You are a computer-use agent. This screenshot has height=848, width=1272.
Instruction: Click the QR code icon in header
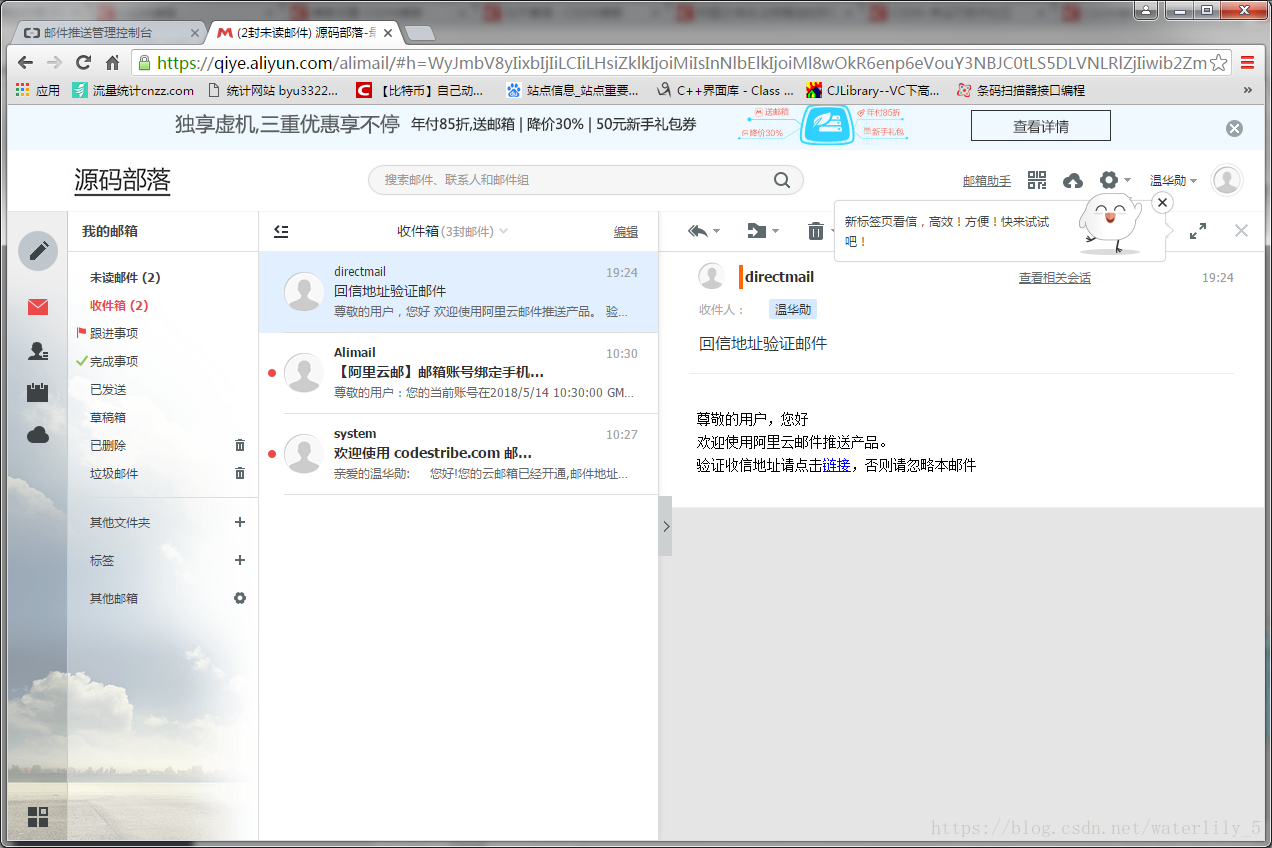[x=1037, y=180]
